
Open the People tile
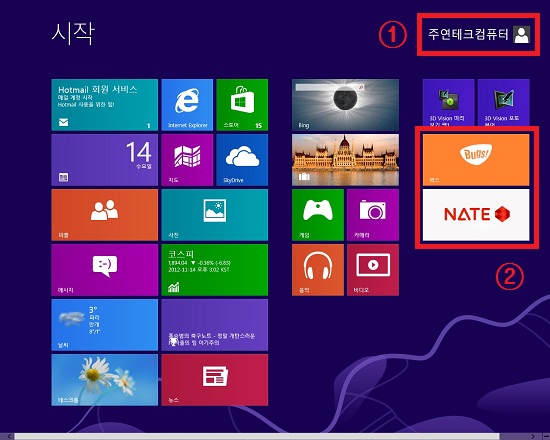[x=105, y=215]
